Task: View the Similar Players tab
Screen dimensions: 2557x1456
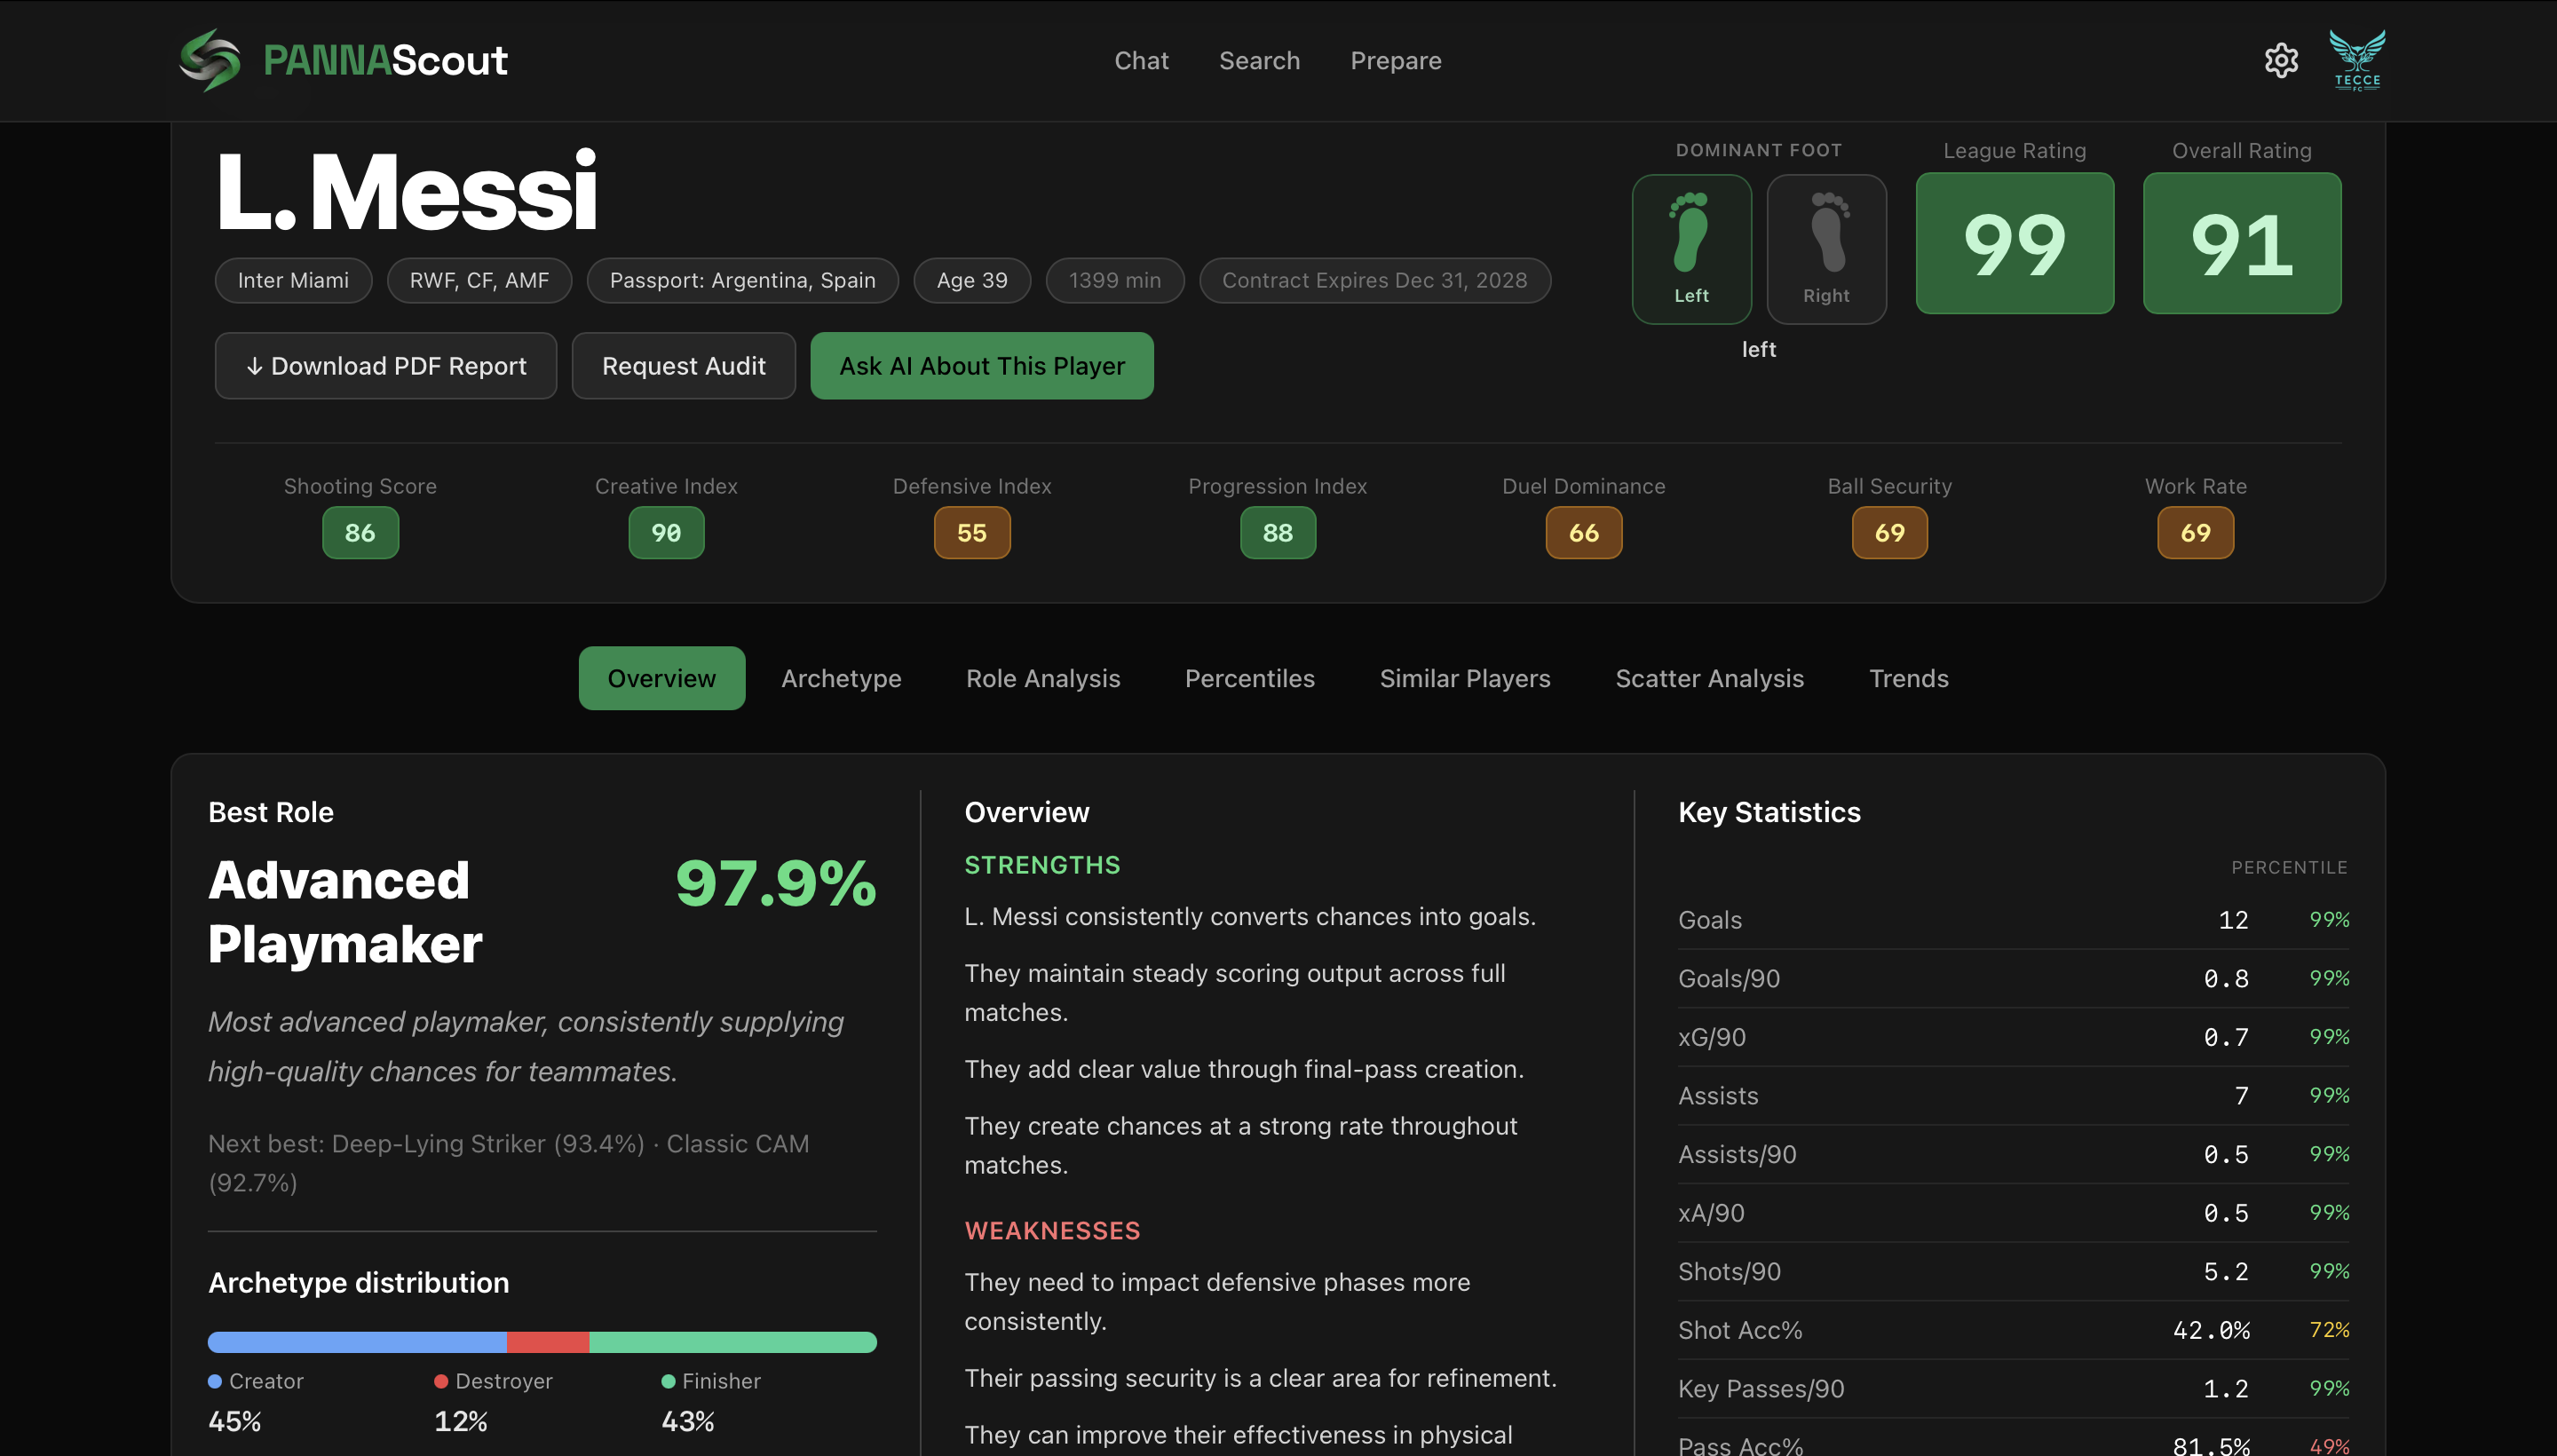Action: click(x=1464, y=678)
